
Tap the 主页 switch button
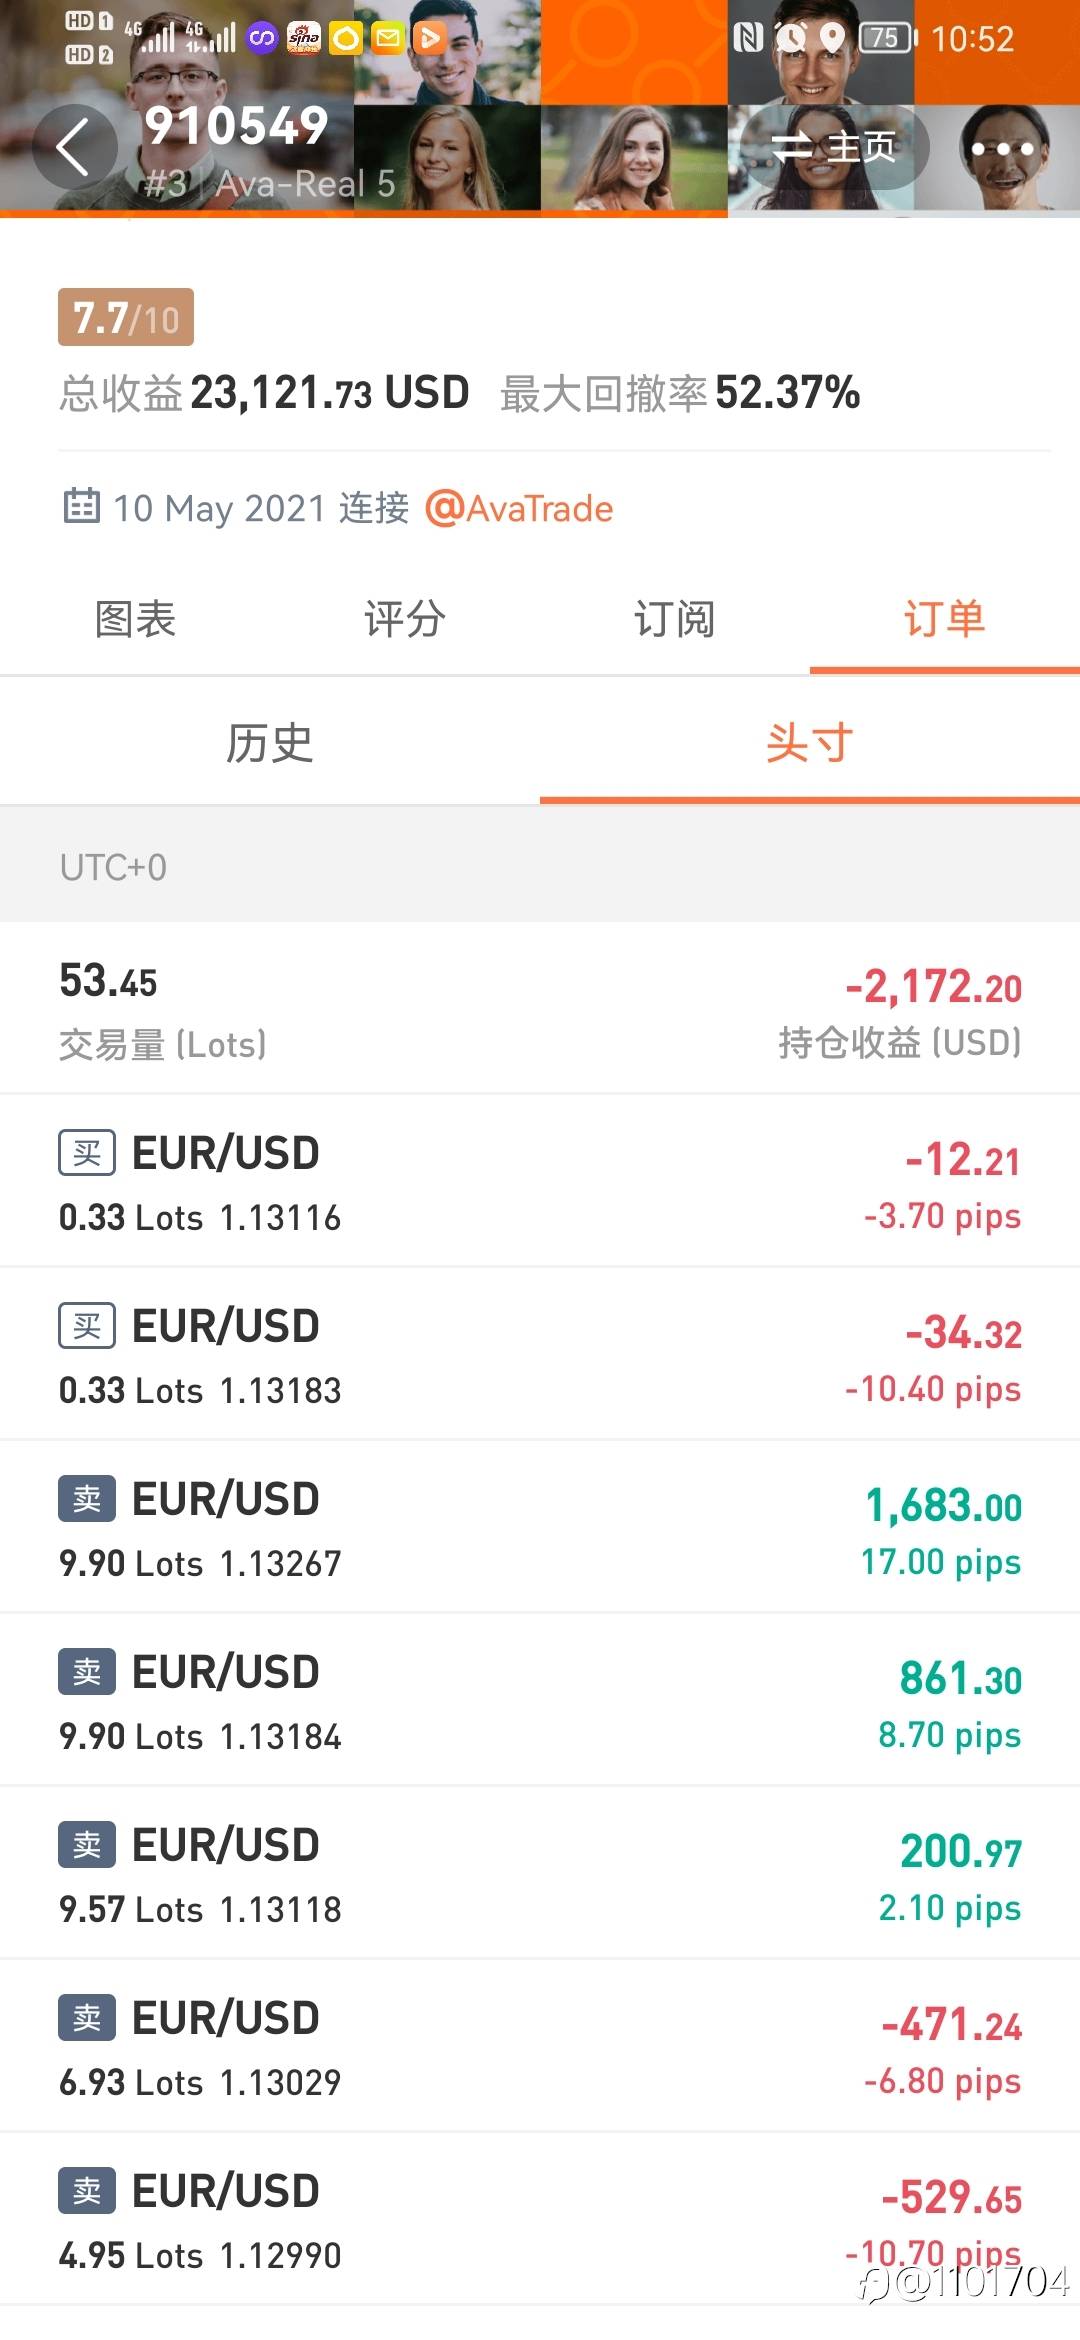pos(833,148)
